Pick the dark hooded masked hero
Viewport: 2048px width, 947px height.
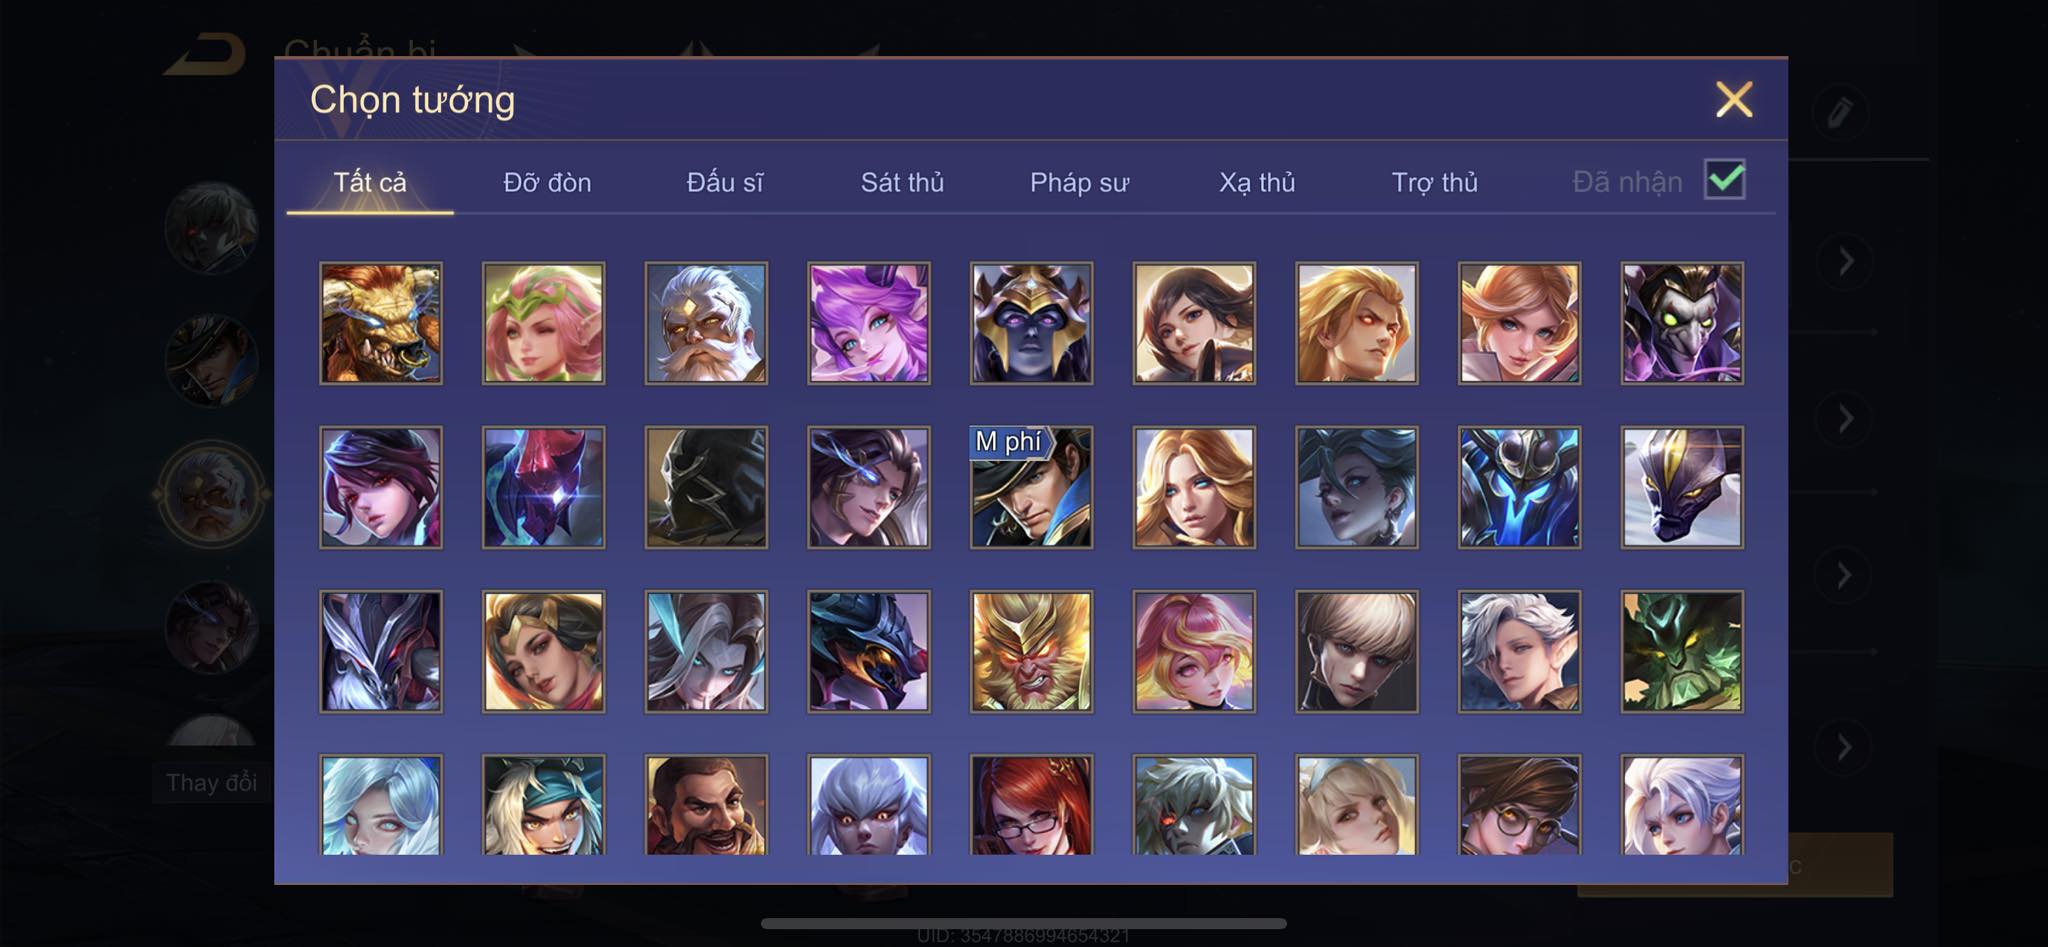pyautogui.click(x=706, y=487)
